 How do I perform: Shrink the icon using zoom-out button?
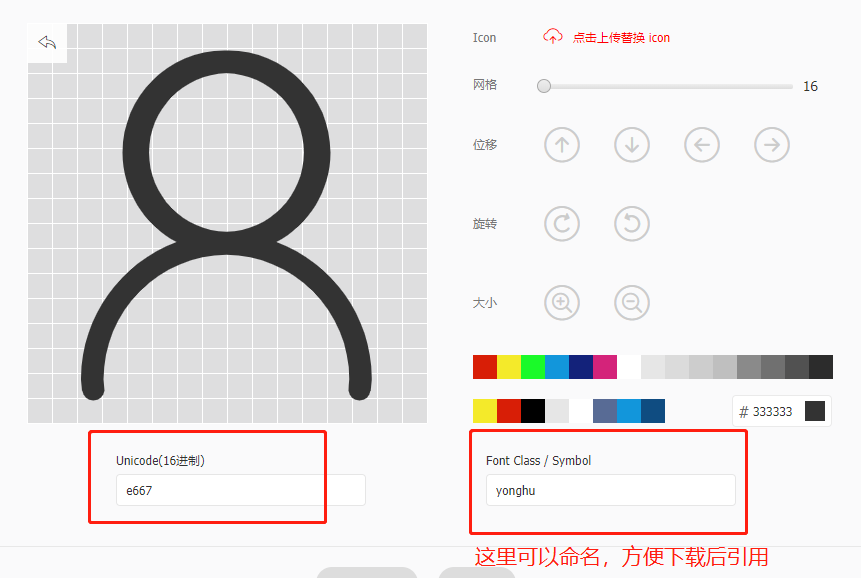coord(631,302)
